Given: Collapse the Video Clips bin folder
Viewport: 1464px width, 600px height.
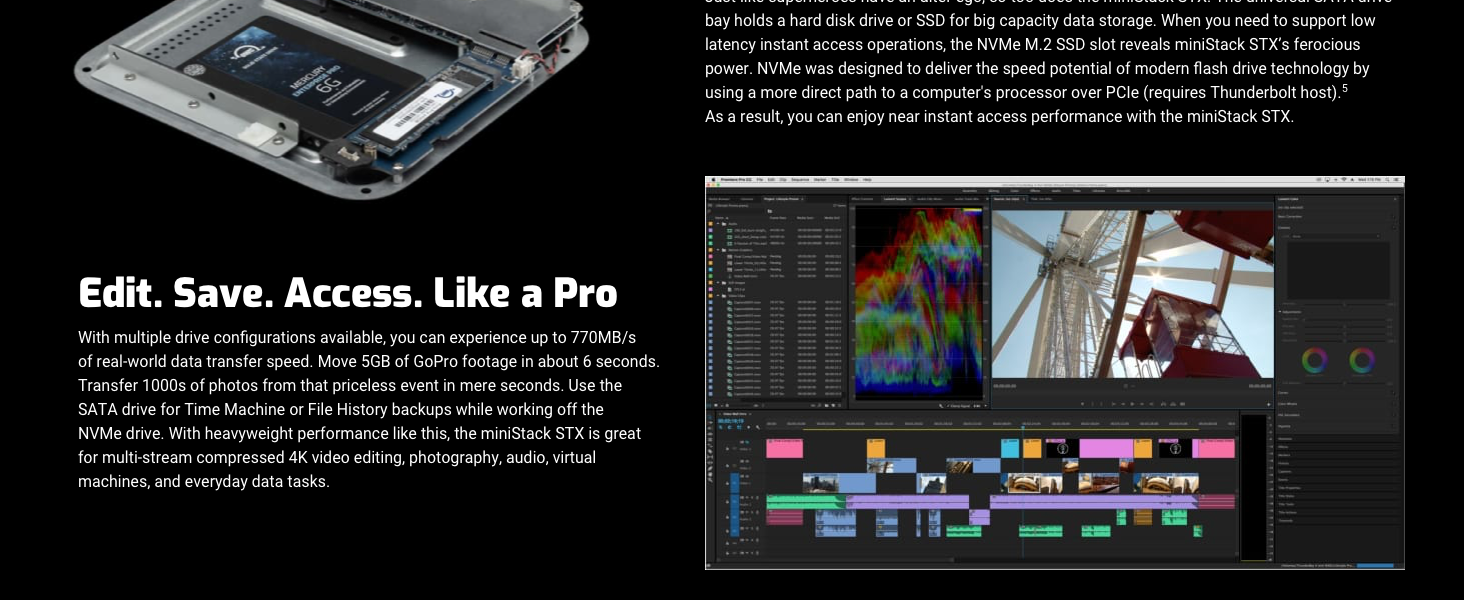Looking at the screenshot, I should click(x=719, y=296).
